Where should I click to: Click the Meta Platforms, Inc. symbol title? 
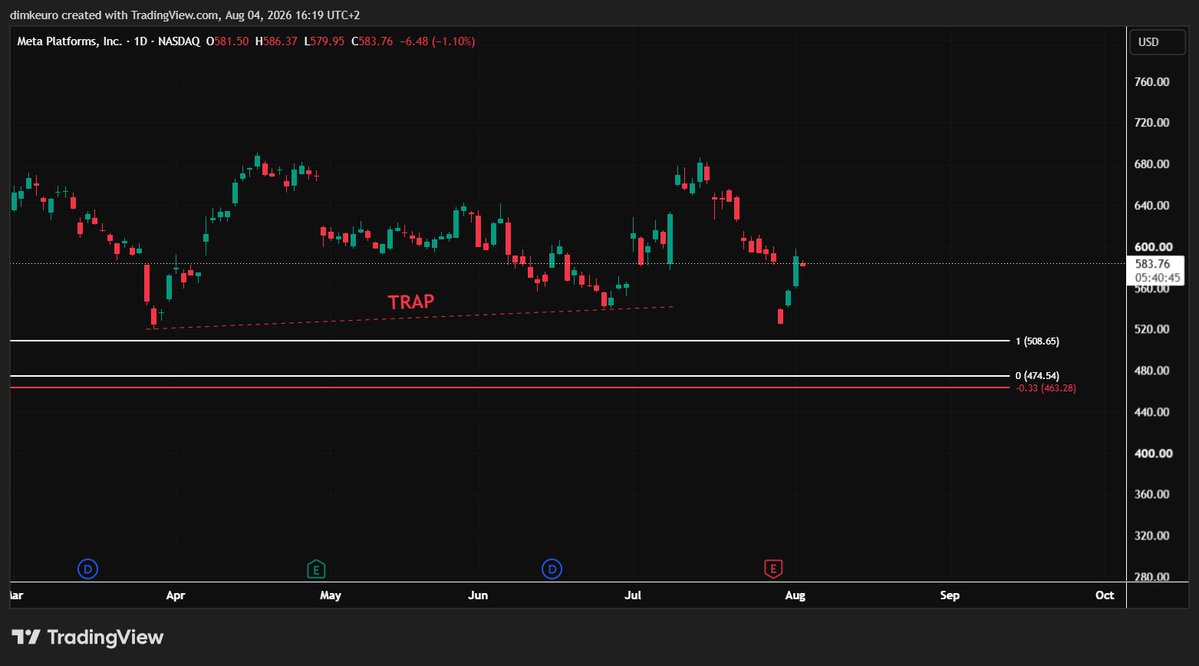70,41
